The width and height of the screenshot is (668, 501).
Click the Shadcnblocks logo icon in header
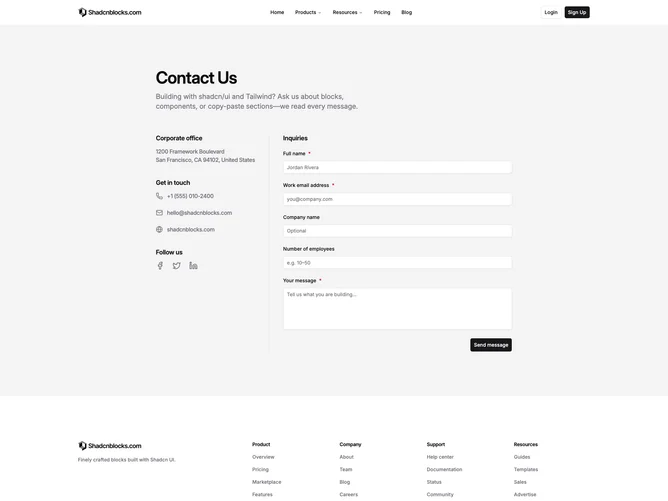click(82, 12)
